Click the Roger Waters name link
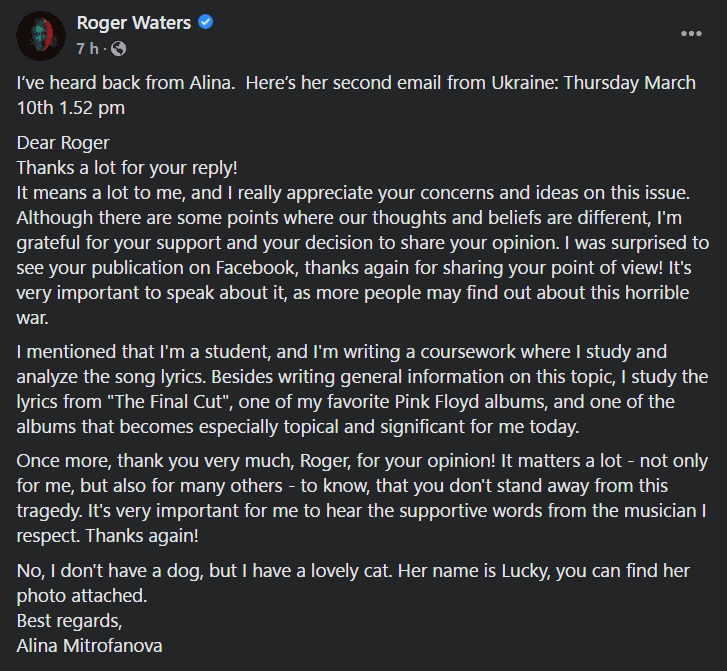Screen dimensions: 727x671 (134, 23)
